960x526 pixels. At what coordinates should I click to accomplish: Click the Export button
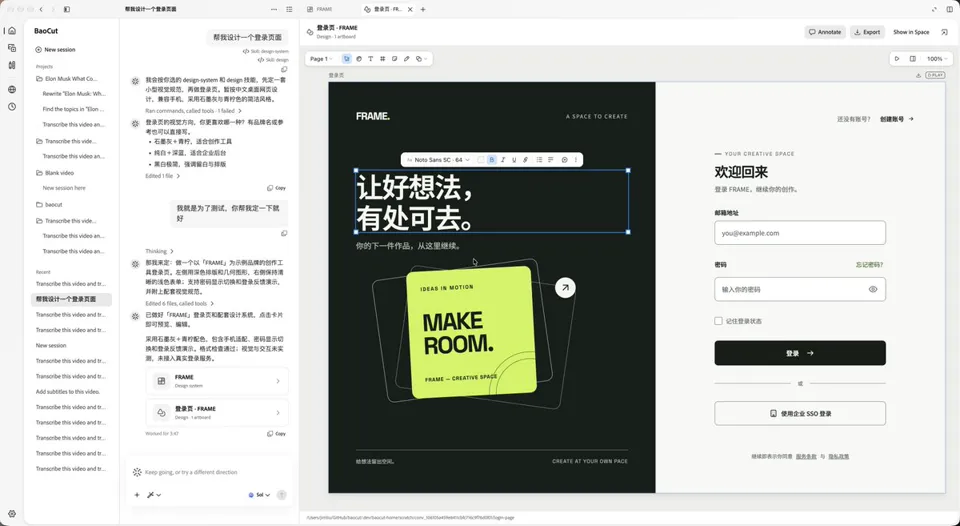[x=867, y=32]
